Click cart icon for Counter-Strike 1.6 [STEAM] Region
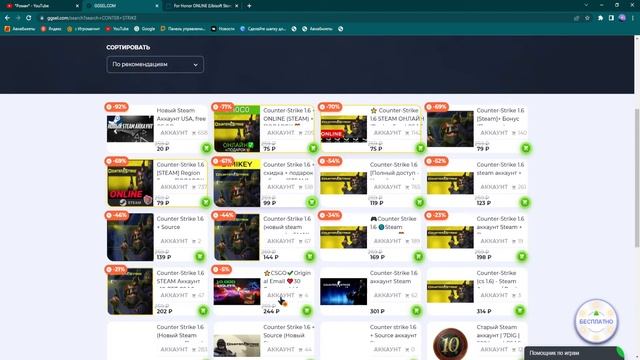640x360 pixels. click(x=206, y=202)
